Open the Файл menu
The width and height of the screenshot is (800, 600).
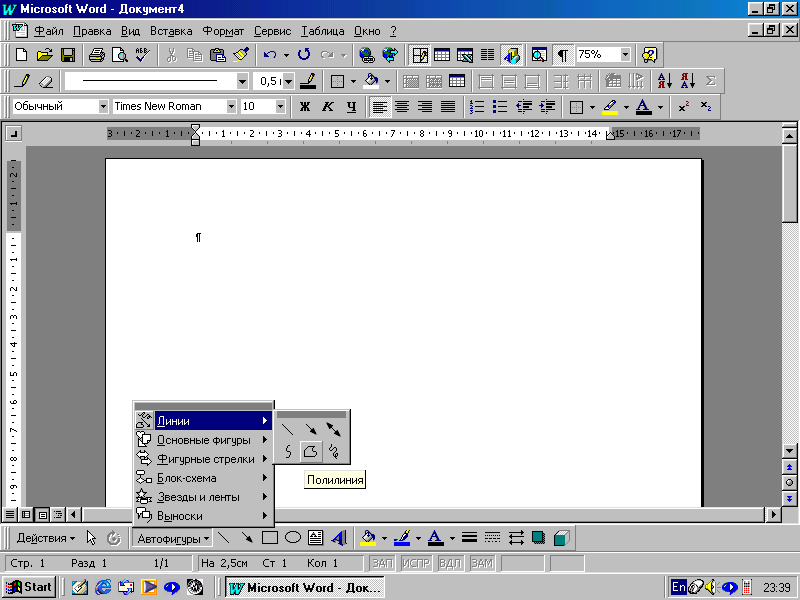coord(48,31)
